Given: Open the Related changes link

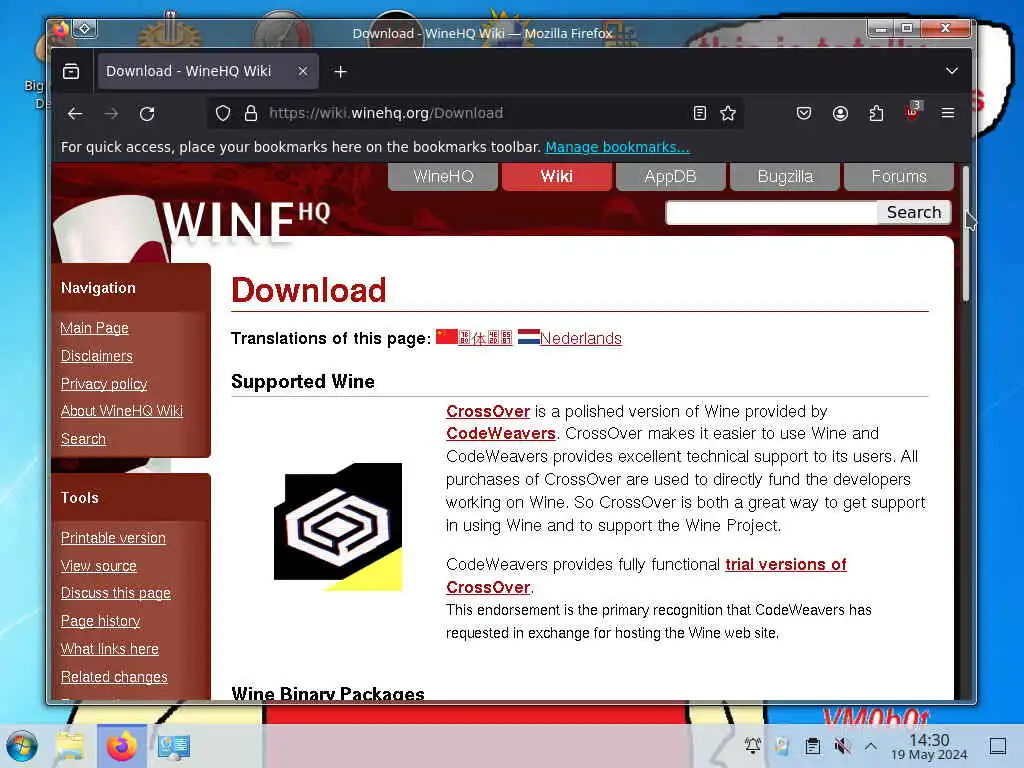Looking at the screenshot, I should tap(114, 677).
